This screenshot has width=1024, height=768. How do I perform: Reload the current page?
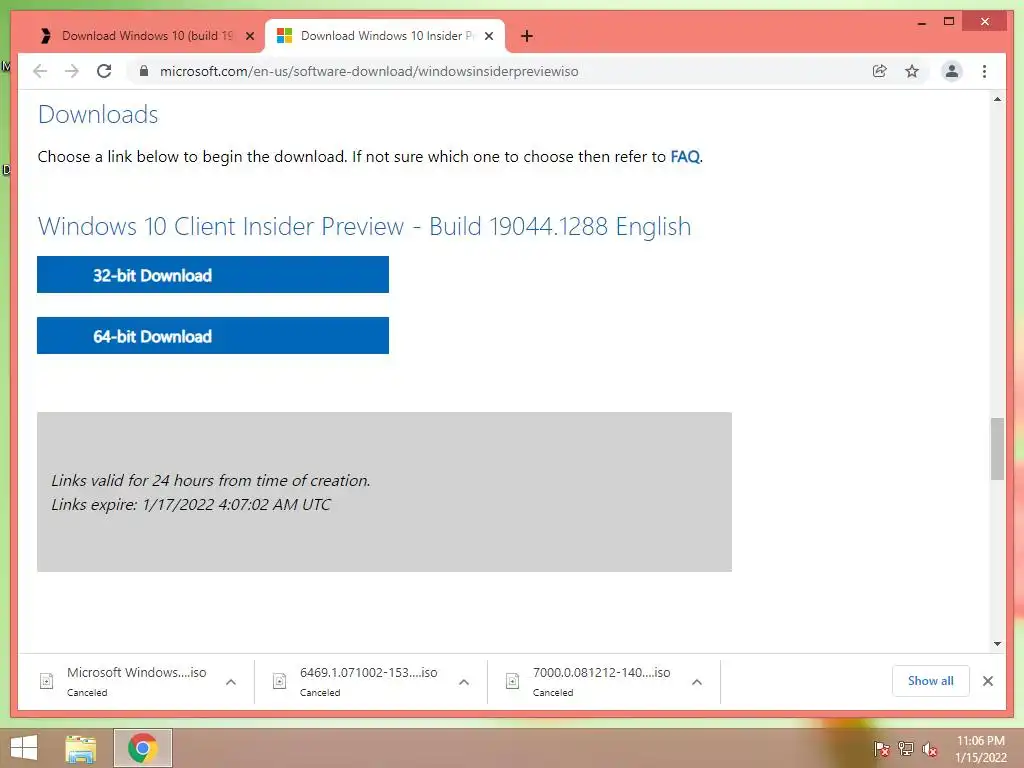click(104, 71)
